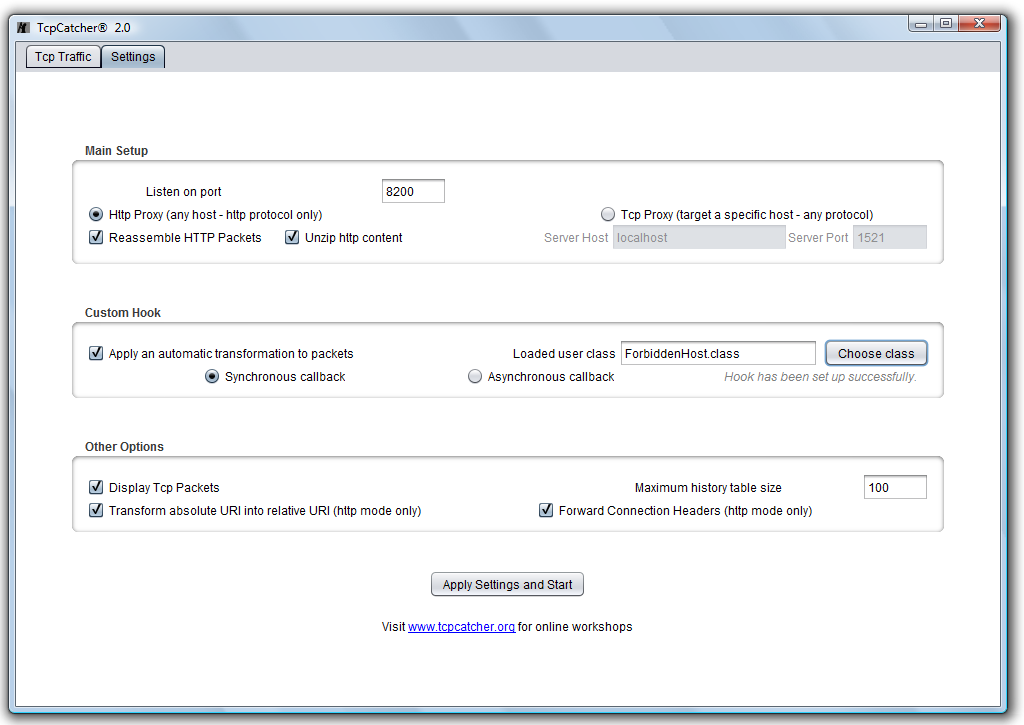1024x725 pixels.
Task: Click the Custom Hook section label
Action: (123, 313)
